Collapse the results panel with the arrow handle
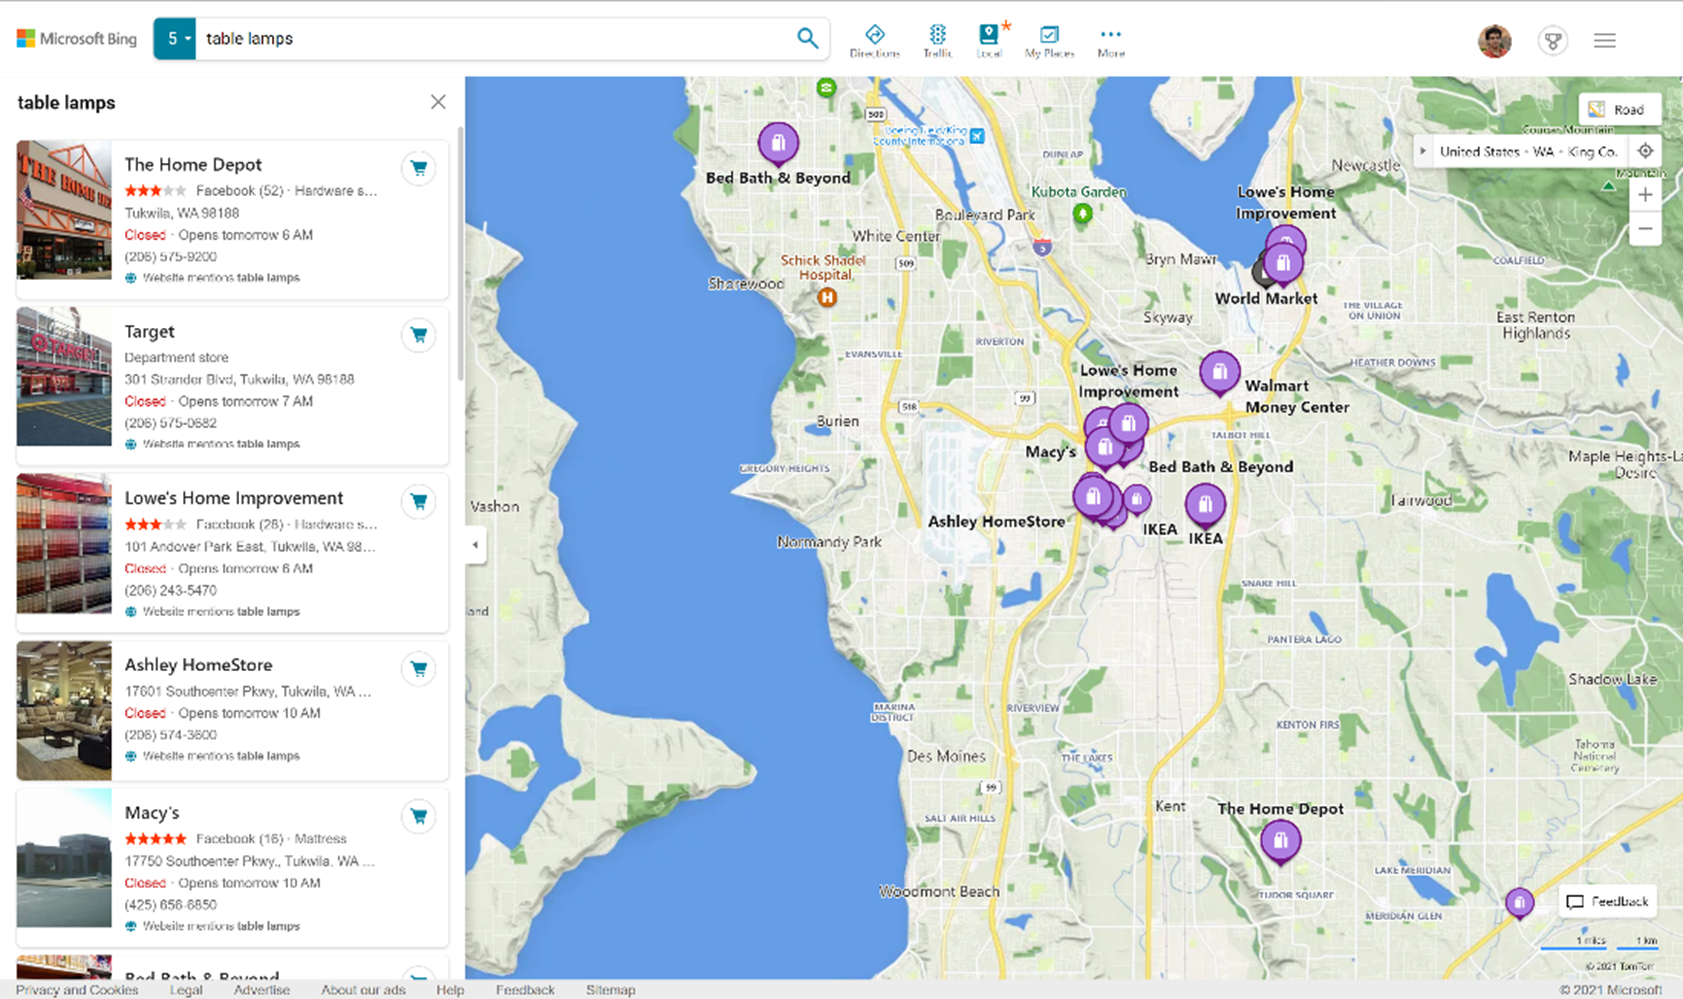The width and height of the screenshot is (1683, 999). coord(475,545)
